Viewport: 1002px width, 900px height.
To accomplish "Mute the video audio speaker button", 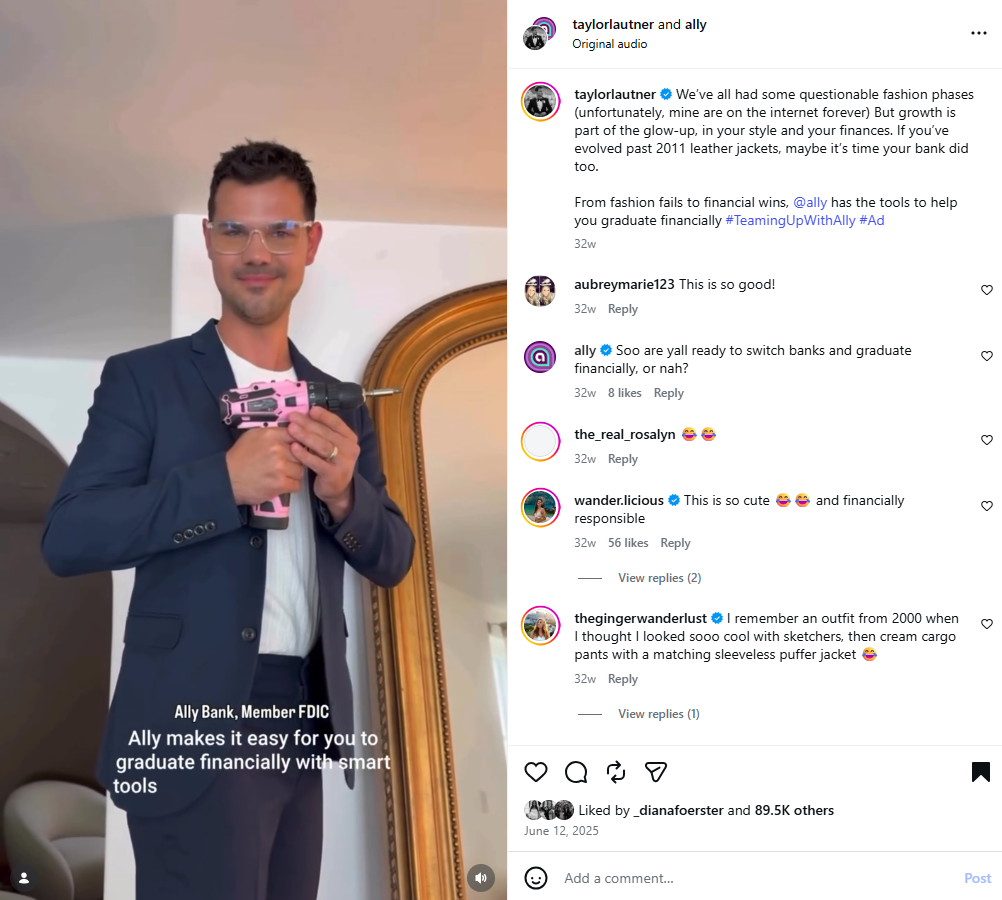I will 481,878.
